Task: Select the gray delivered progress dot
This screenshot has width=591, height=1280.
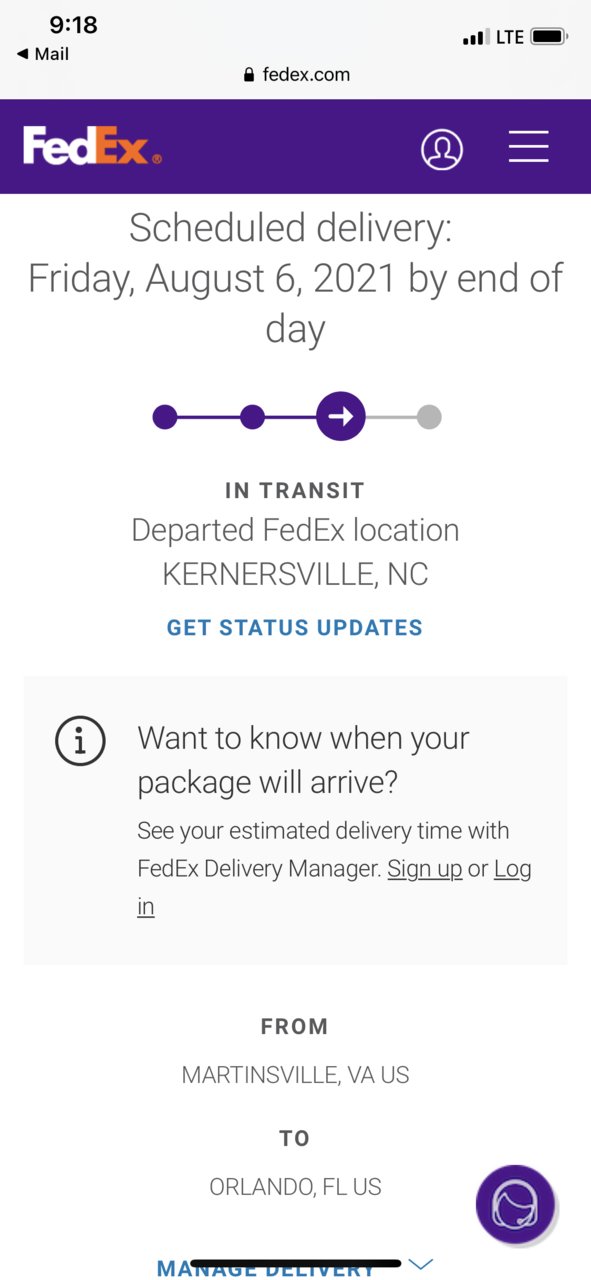Action: pyautogui.click(x=429, y=416)
